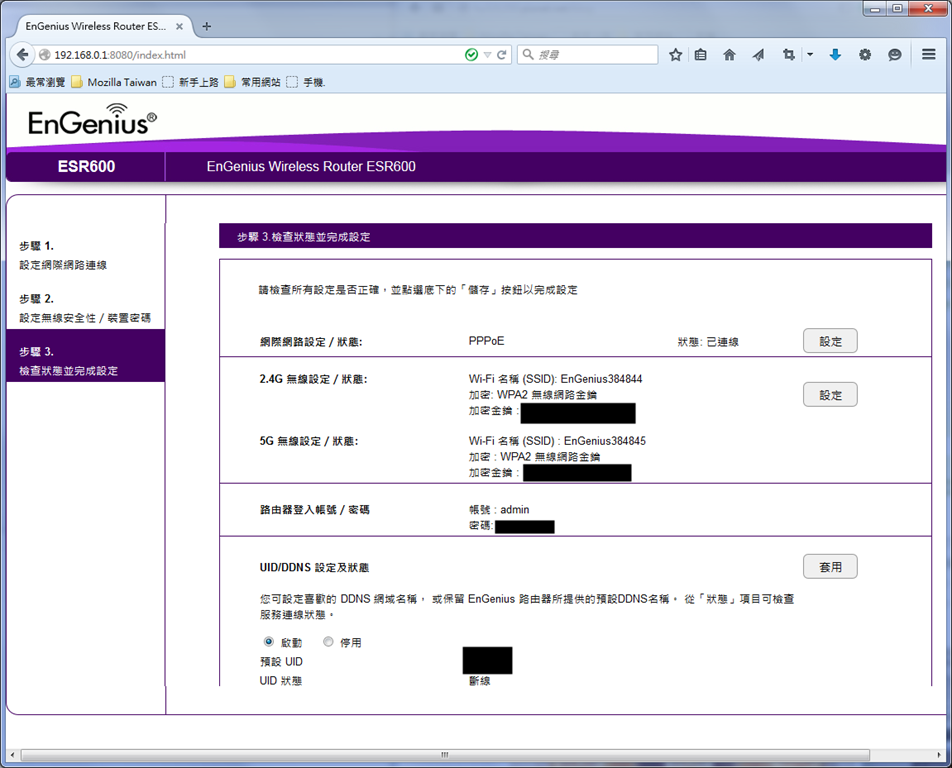Click the SSID text EnGenius384844
Viewport: 952px width, 768px height.
click(x=601, y=379)
